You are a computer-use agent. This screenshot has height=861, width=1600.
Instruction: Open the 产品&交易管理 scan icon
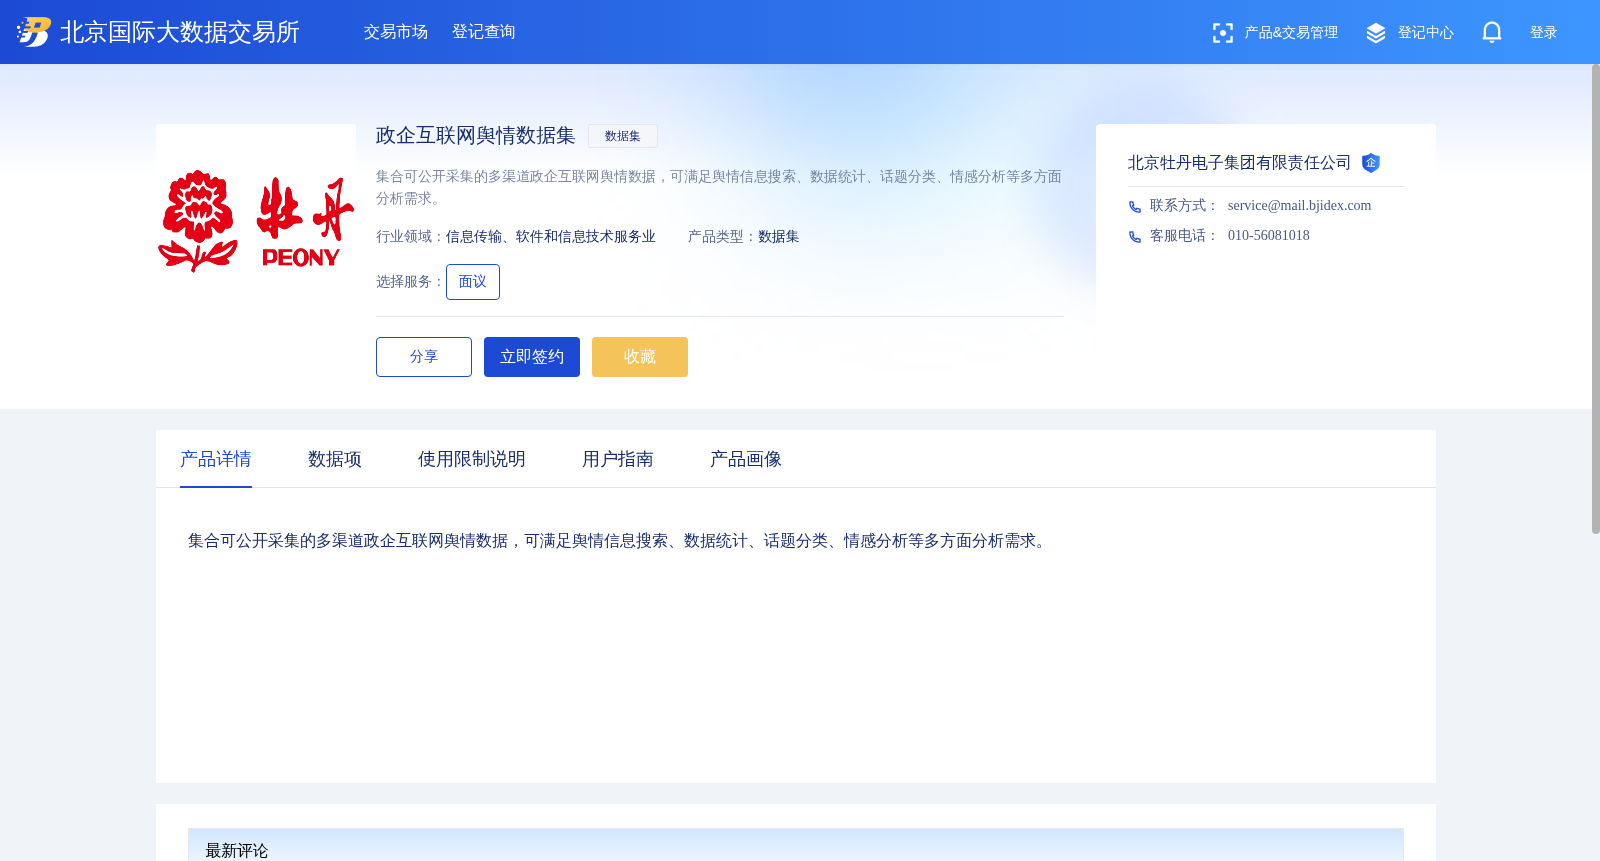1222,33
